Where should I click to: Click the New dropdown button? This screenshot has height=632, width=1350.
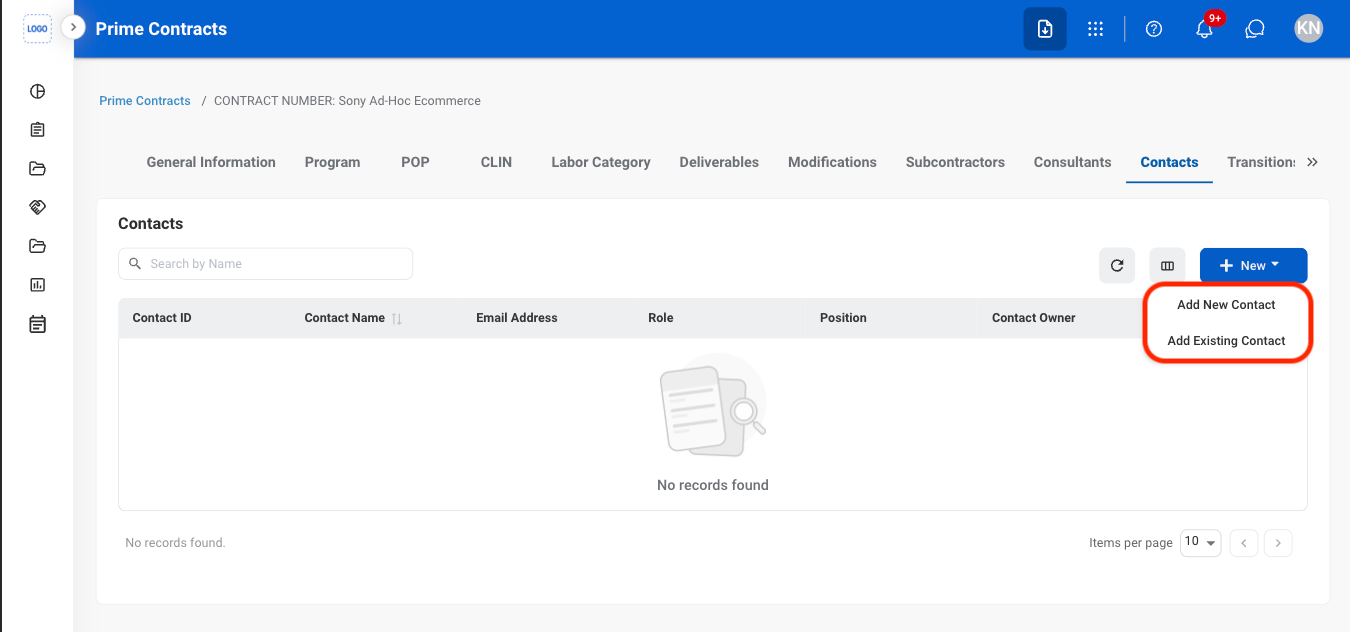coord(1253,266)
